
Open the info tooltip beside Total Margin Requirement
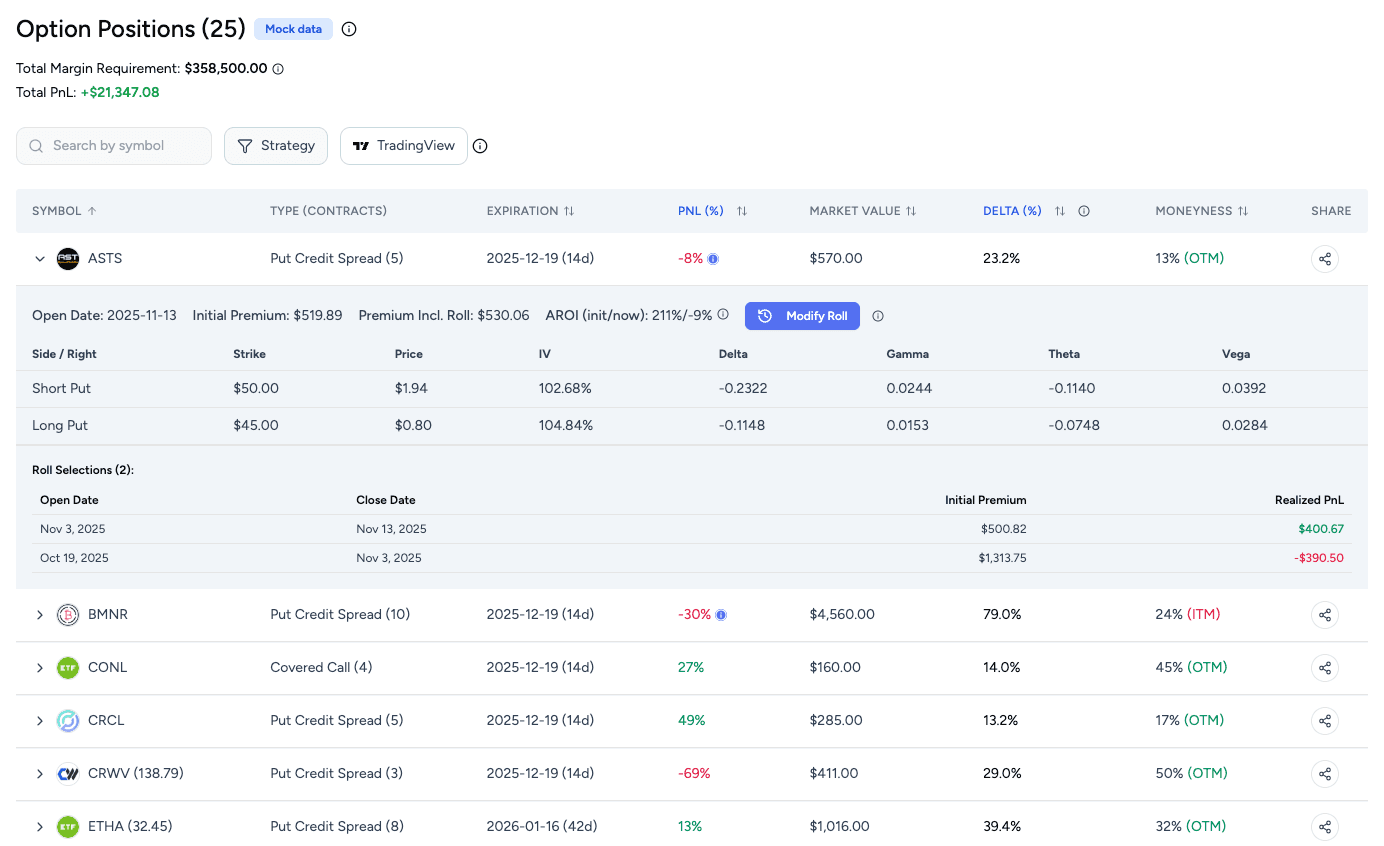278,68
